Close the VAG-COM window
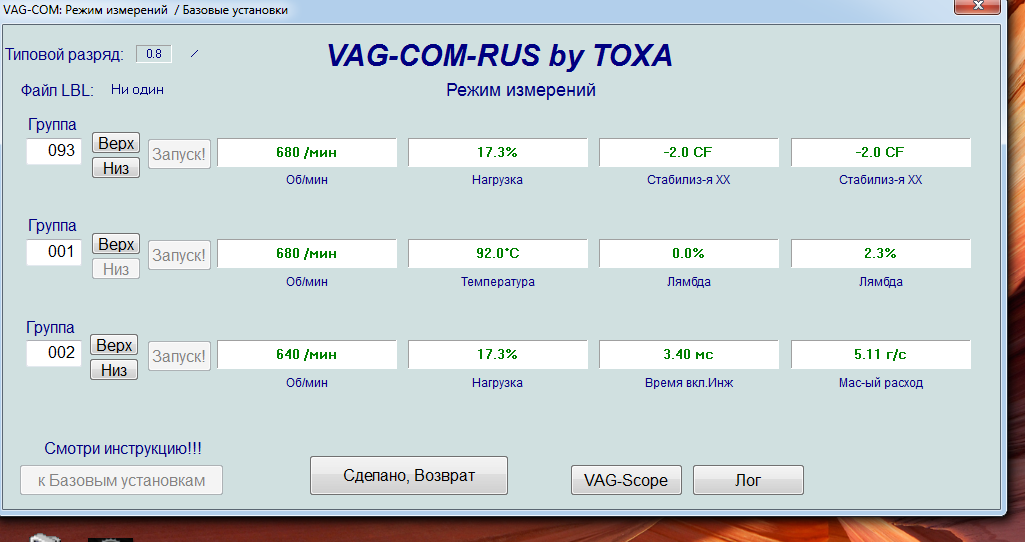Image resolution: width=1025 pixels, height=542 pixels. coord(983,7)
